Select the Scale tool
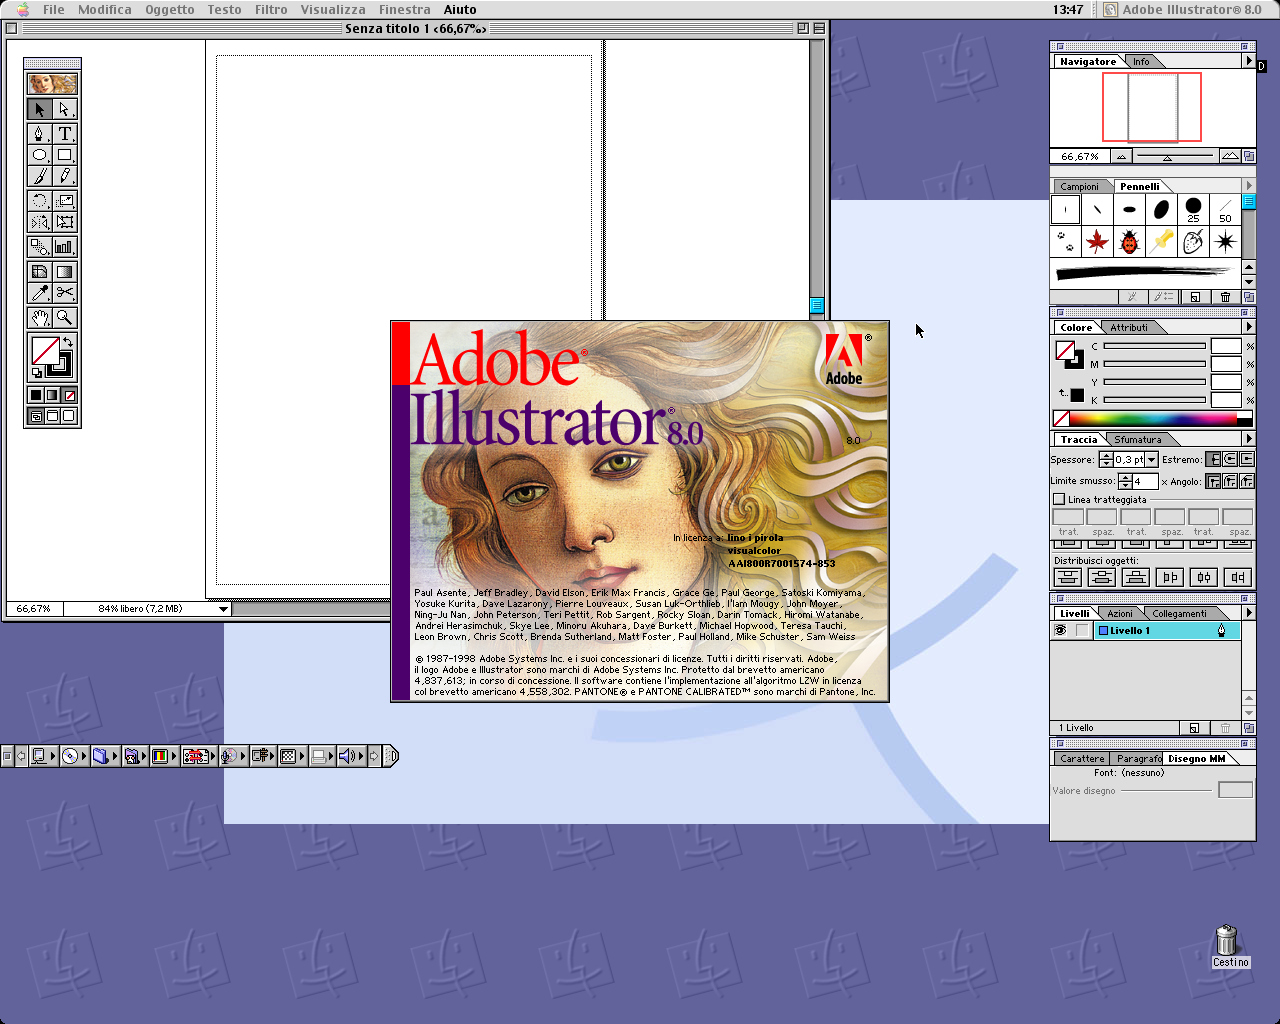This screenshot has width=1280, height=1024. click(x=65, y=201)
